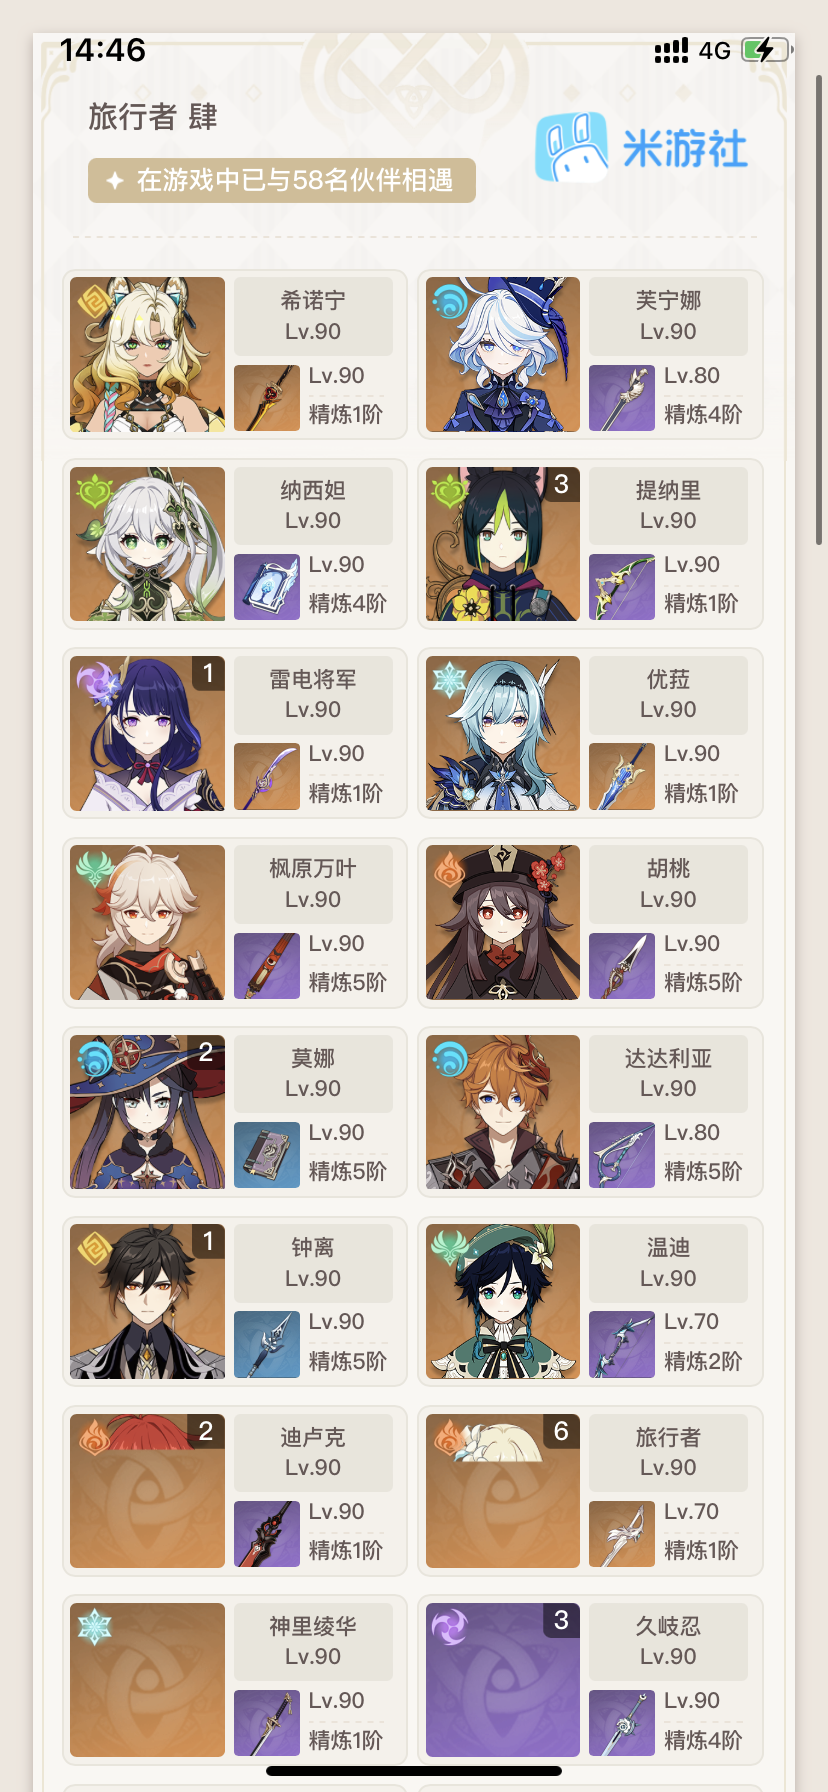Tap the 58 companions met banner
This screenshot has width=828, height=1792.
pyautogui.click(x=282, y=180)
